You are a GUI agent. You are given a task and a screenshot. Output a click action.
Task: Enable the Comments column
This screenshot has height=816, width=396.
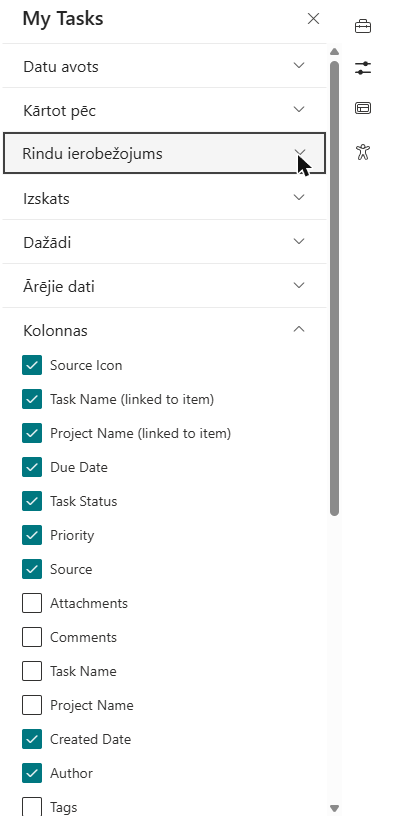pos(32,637)
